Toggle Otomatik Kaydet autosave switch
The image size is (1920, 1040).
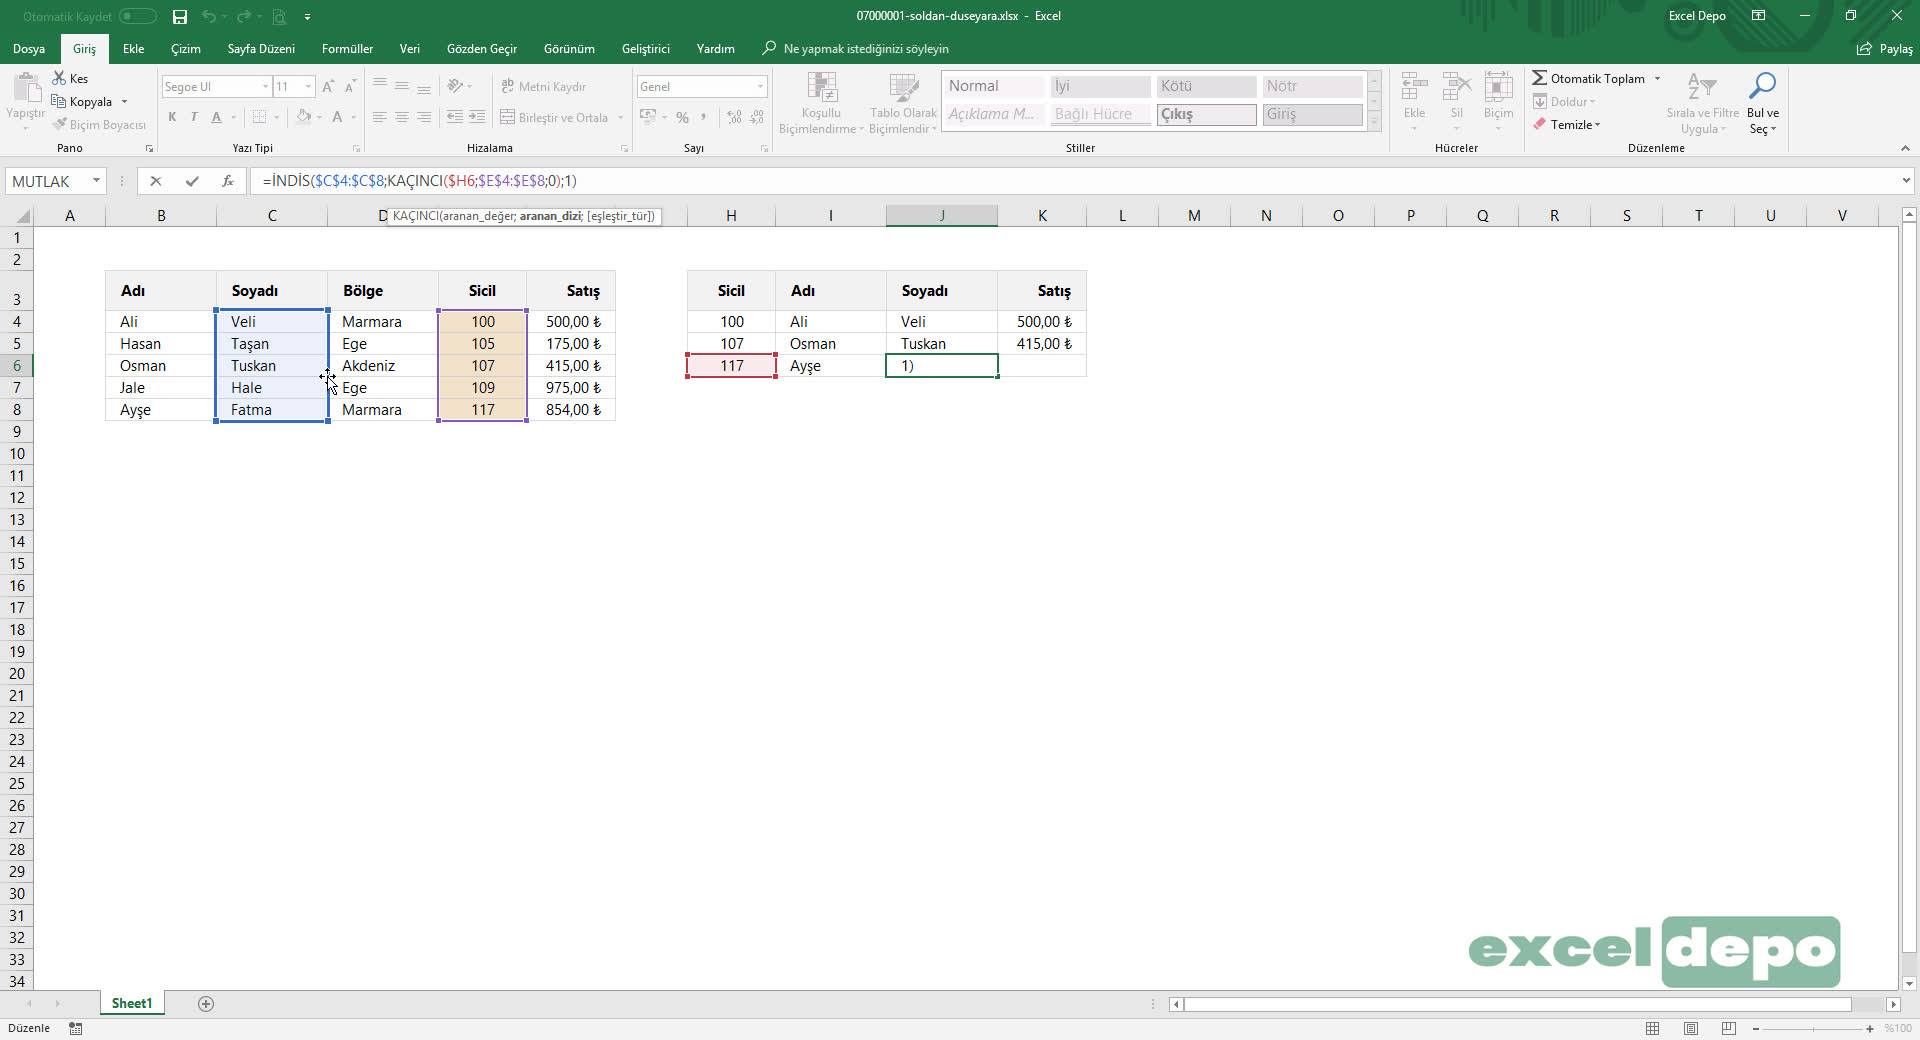(x=138, y=16)
